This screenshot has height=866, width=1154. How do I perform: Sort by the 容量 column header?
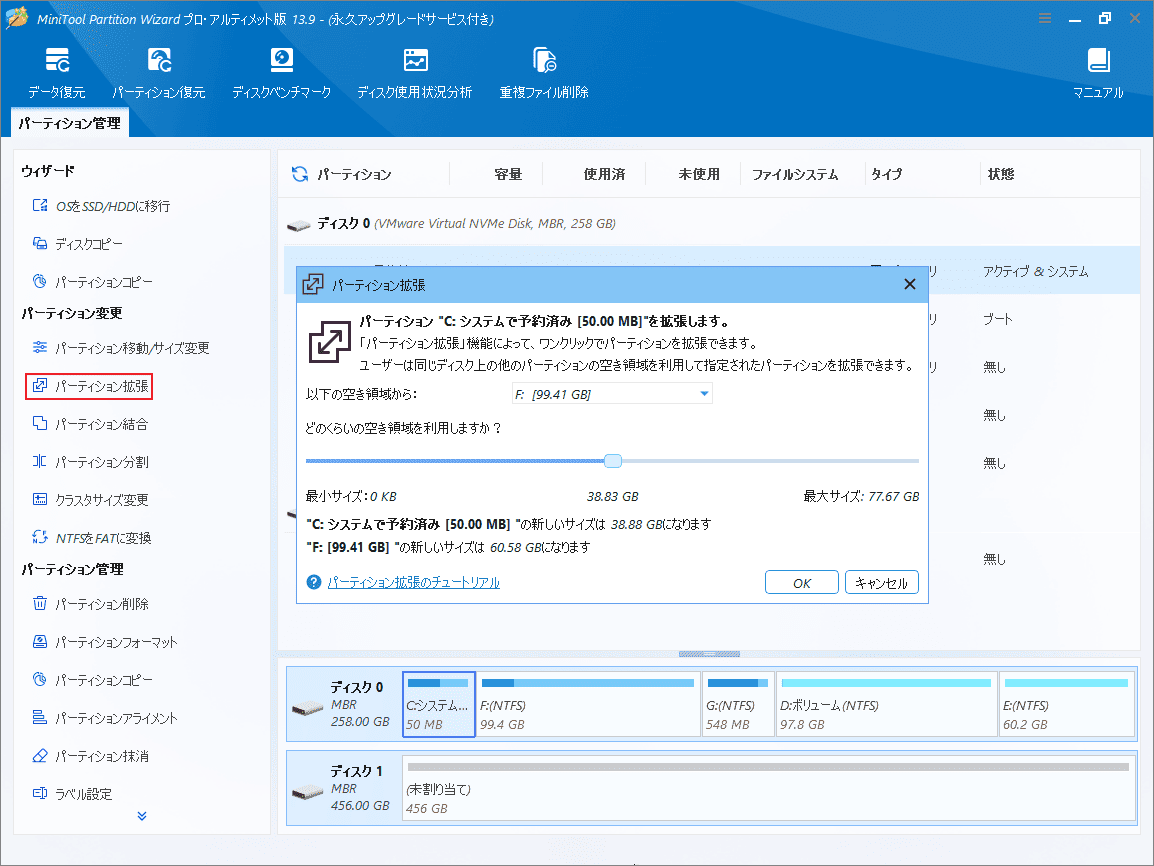click(x=508, y=174)
